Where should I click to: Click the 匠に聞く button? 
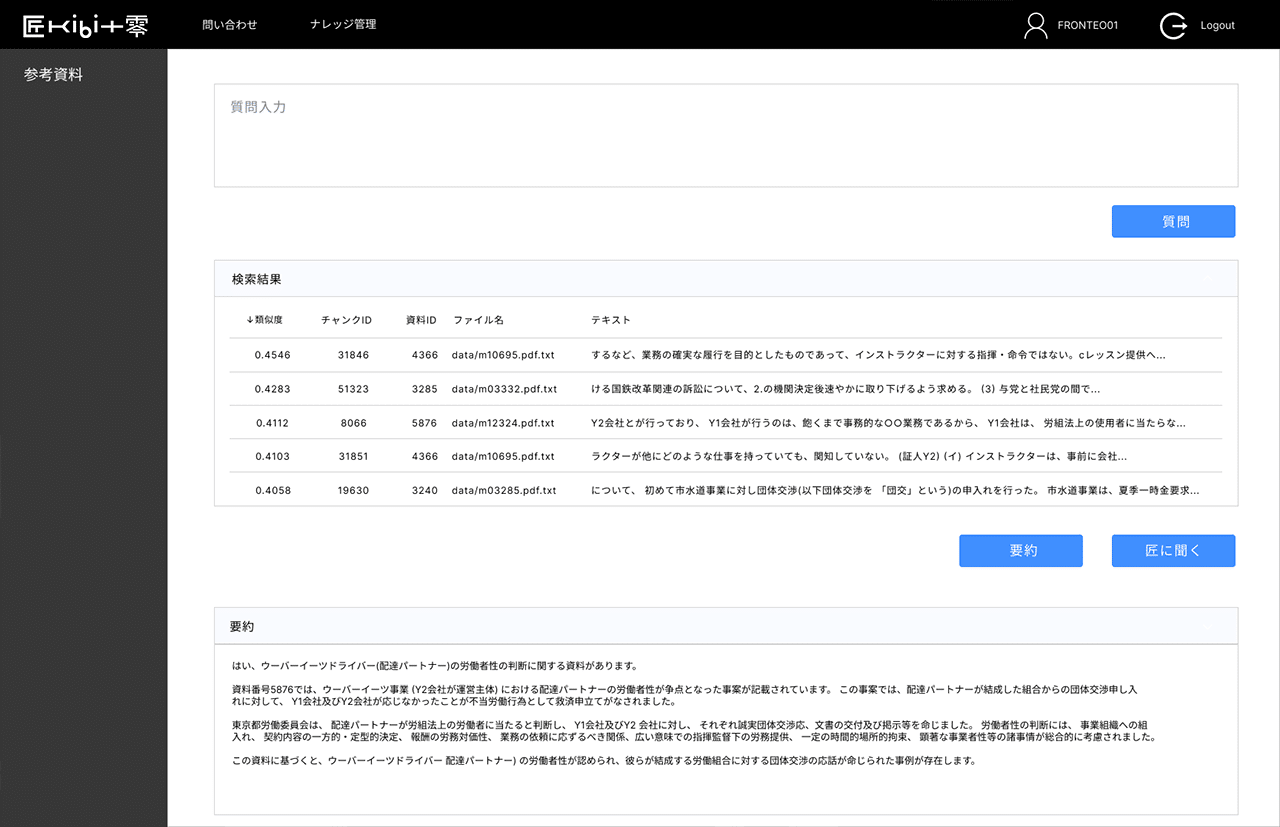click(1173, 550)
